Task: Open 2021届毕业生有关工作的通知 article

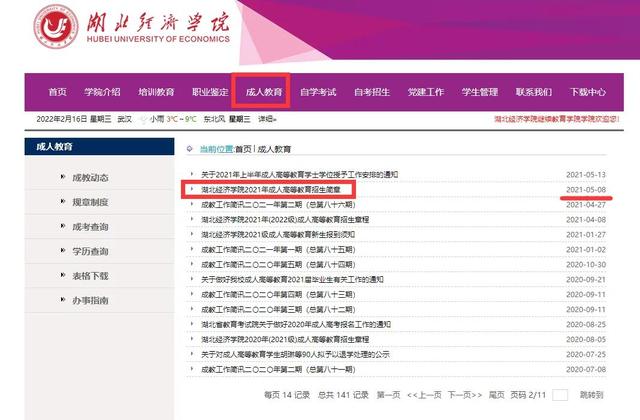Action: point(292,280)
